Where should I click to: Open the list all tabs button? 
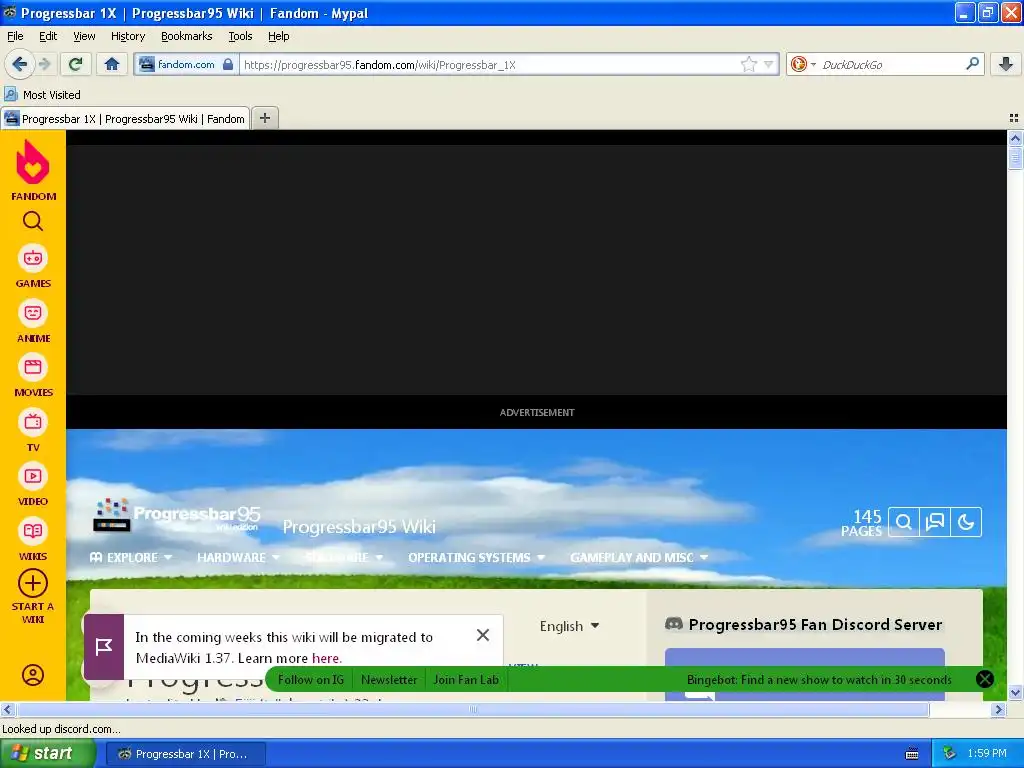click(1014, 118)
